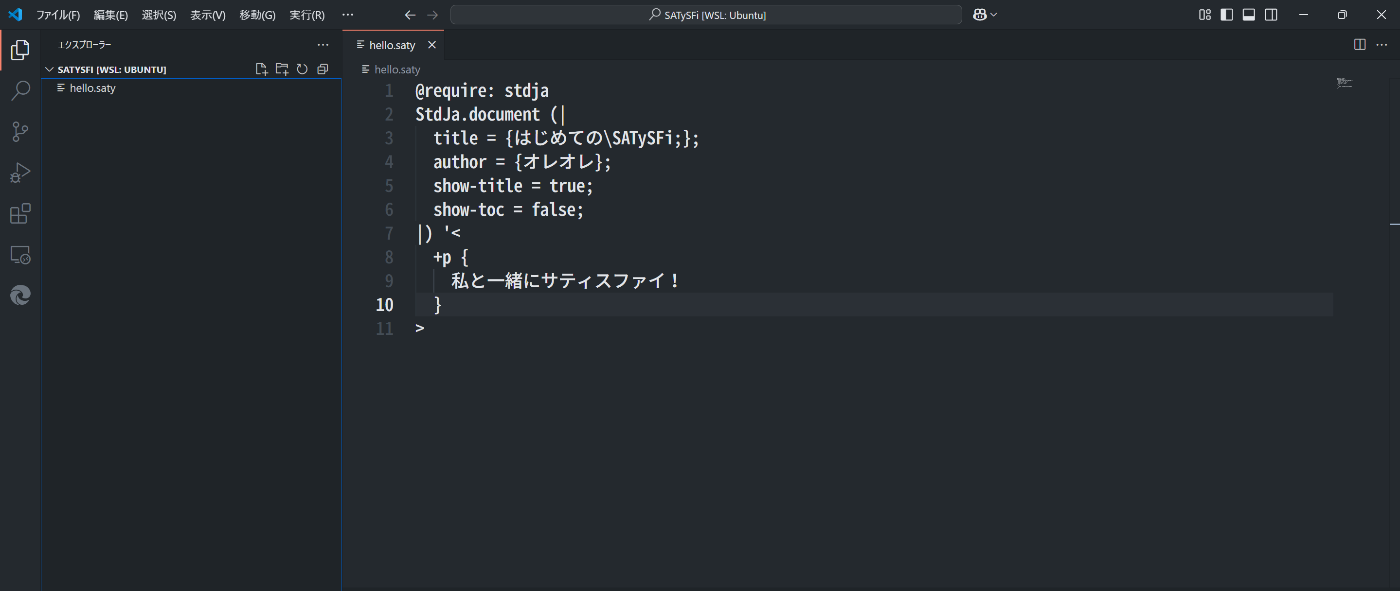Open the Copilot chat icon
This screenshot has width=1400, height=591.
coord(980,15)
